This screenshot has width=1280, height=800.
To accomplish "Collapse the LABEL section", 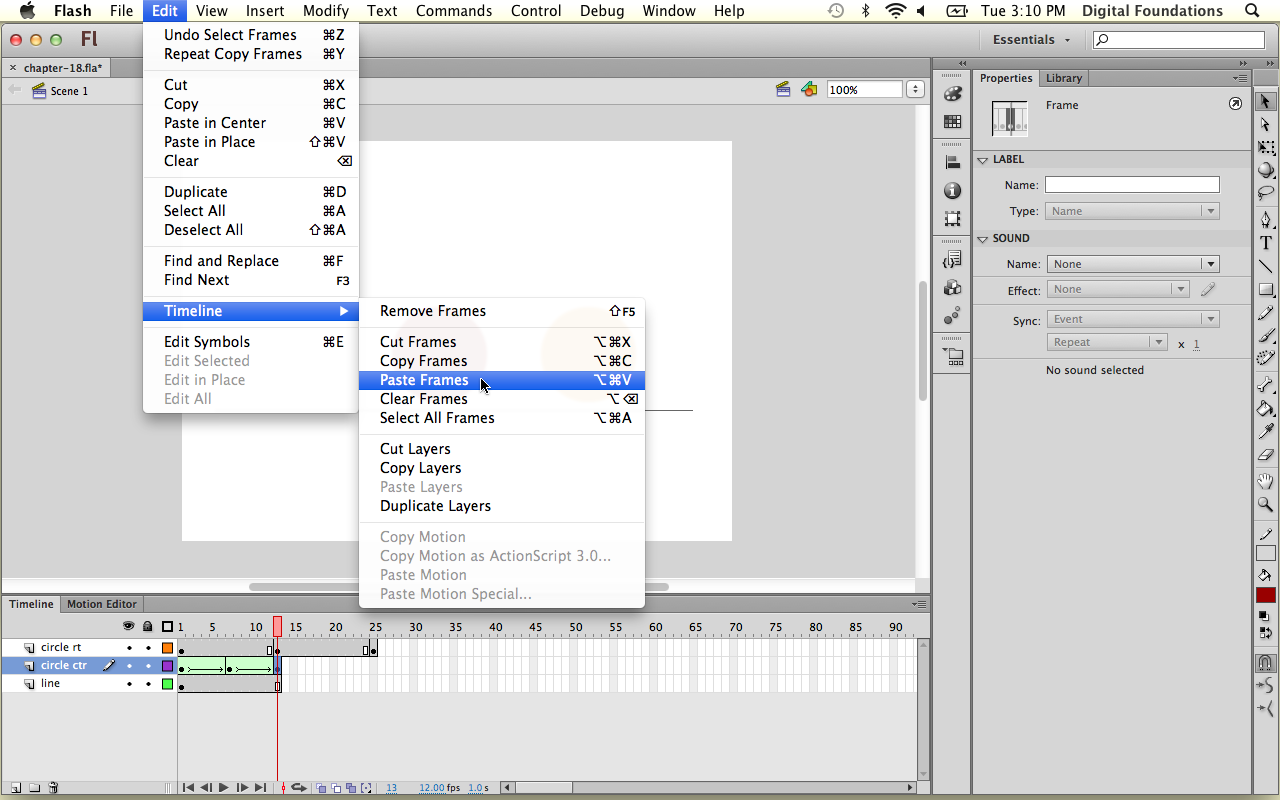I will 983,160.
